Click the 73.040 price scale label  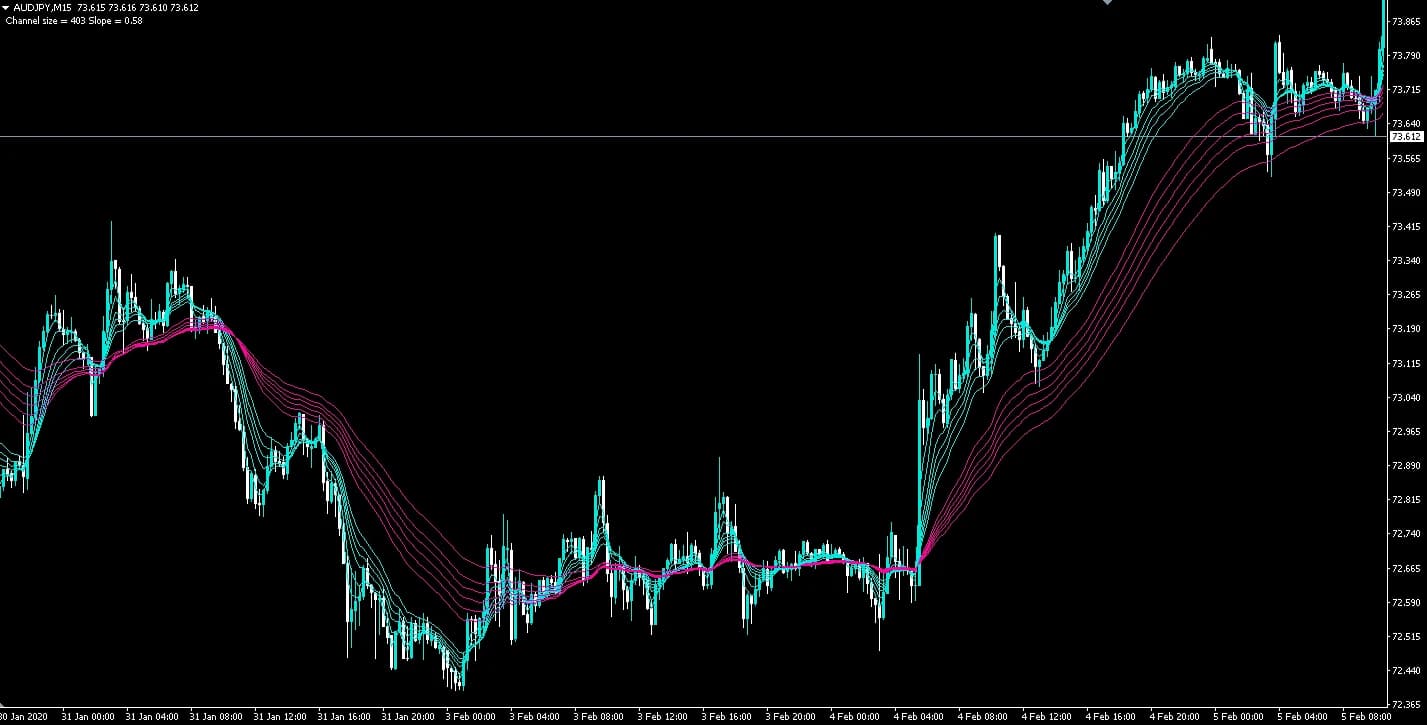tap(1406, 398)
